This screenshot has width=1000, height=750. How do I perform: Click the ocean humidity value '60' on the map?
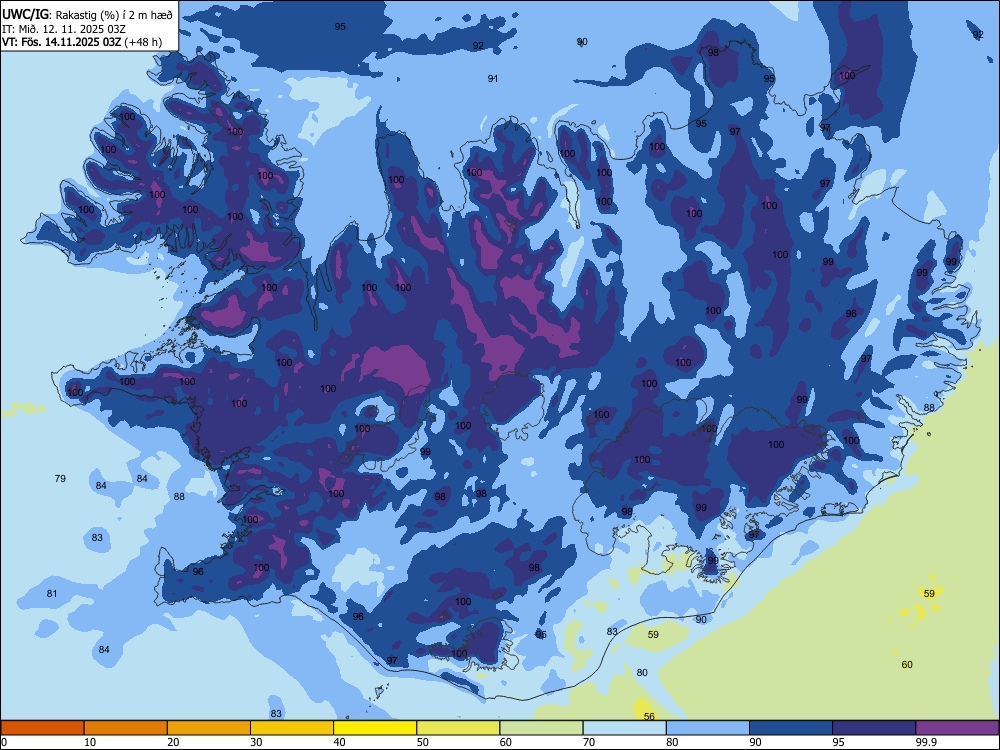pos(907,665)
